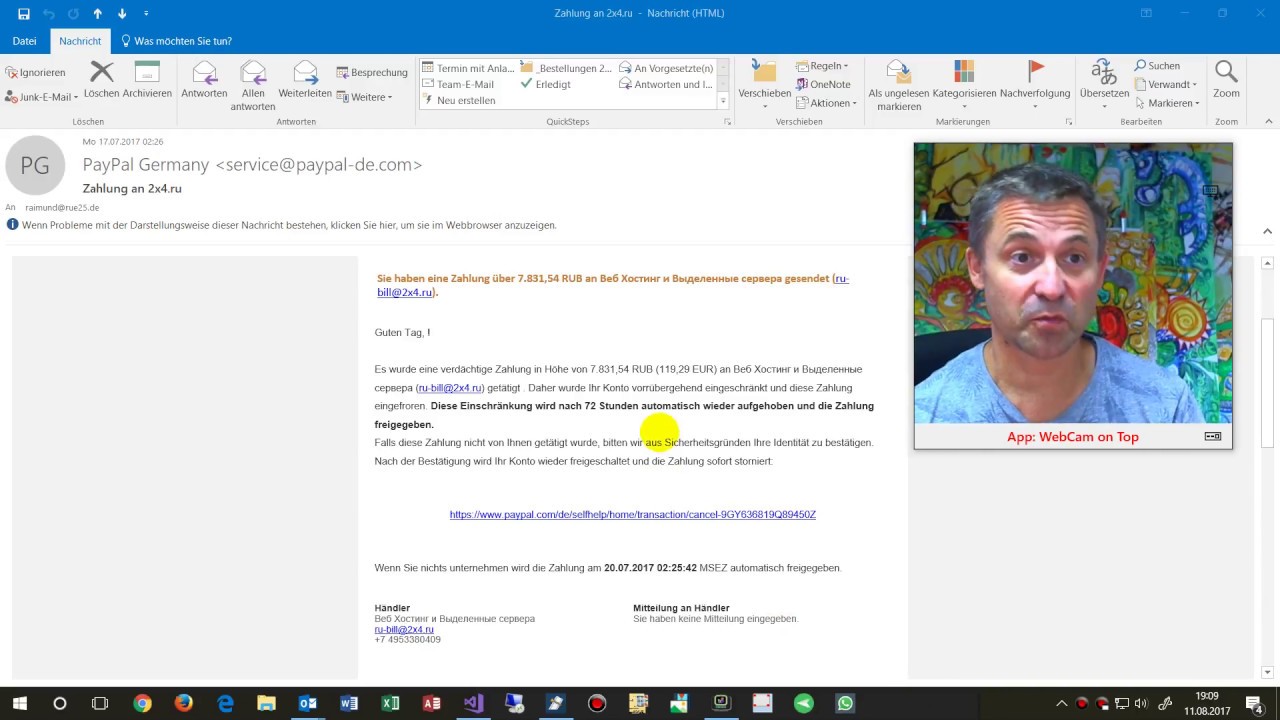Image resolution: width=1280 pixels, height=720 pixels.
Task: Show hidden system tray icons
Action: (x=1061, y=703)
